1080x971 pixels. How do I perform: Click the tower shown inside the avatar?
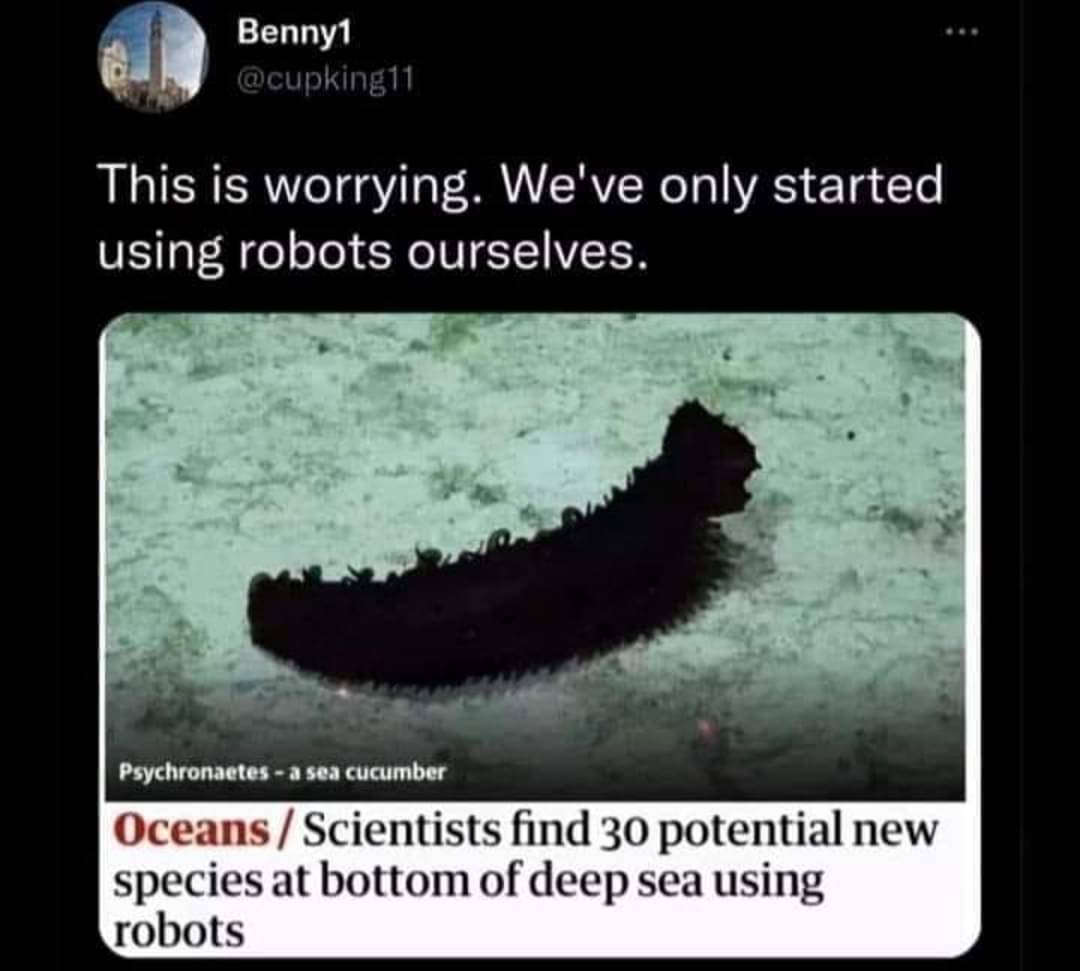pos(157,50)
